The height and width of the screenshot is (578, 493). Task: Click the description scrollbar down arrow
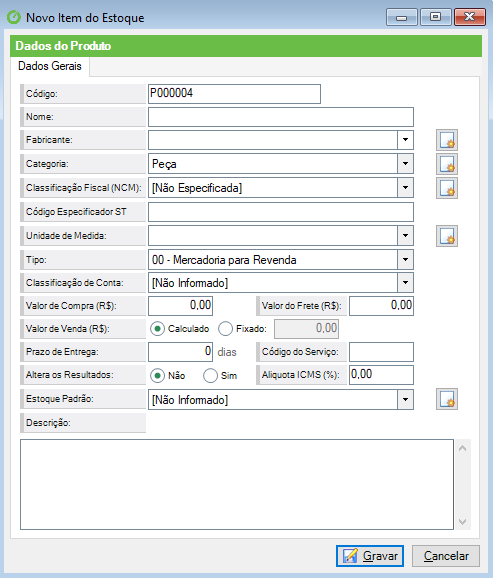point(463,522)
